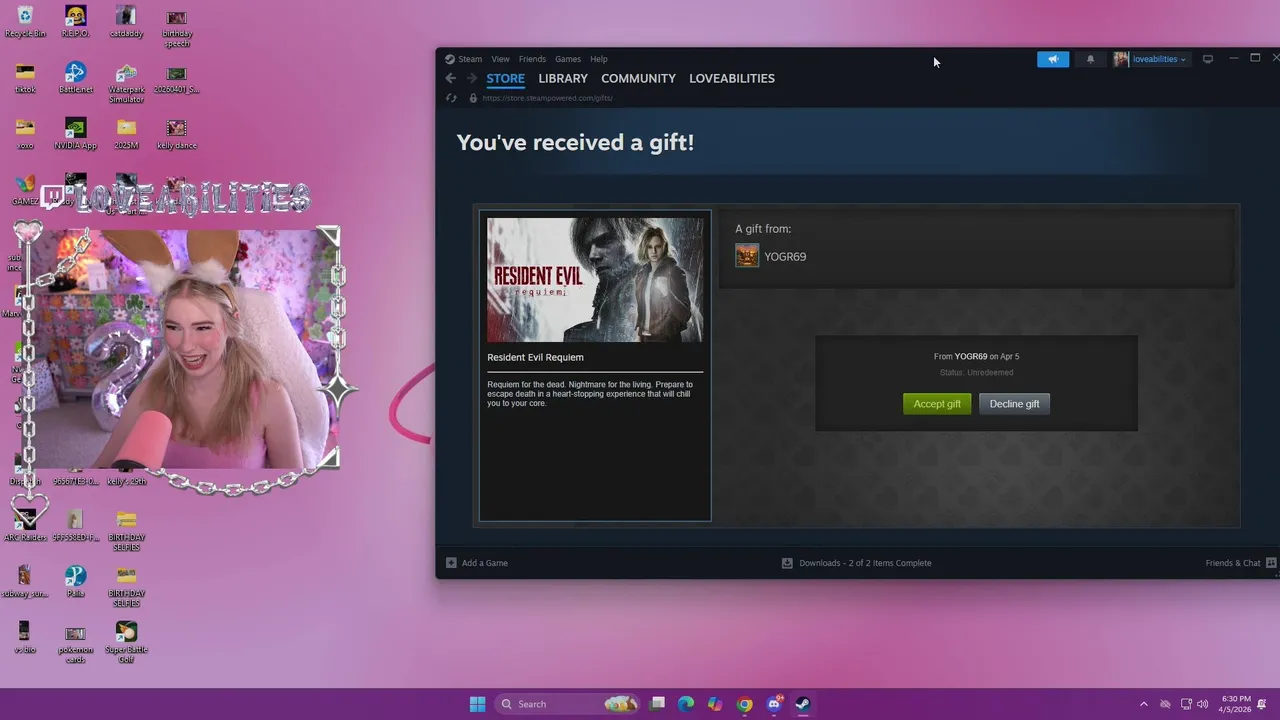This screenshot has width=1280, height=720.
Task: Select the 20260401_S video file
Action: (177, 78)
